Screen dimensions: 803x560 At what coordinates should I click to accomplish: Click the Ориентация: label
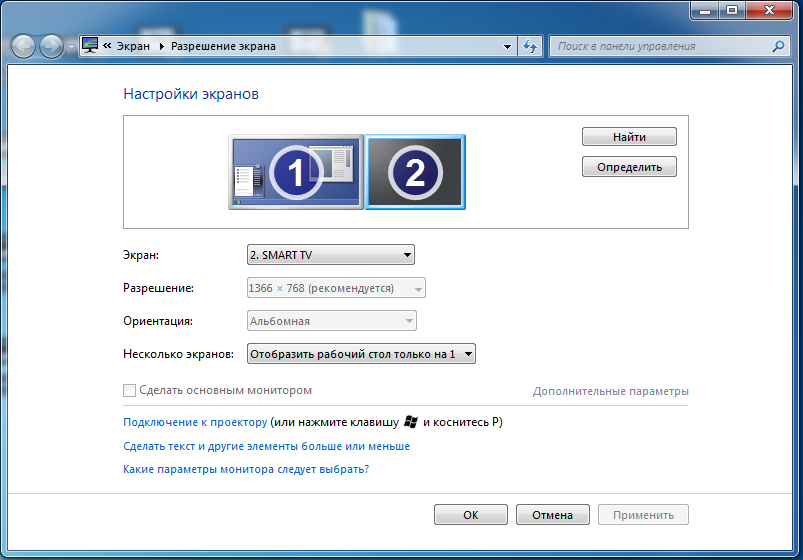[x=158, y=321]
